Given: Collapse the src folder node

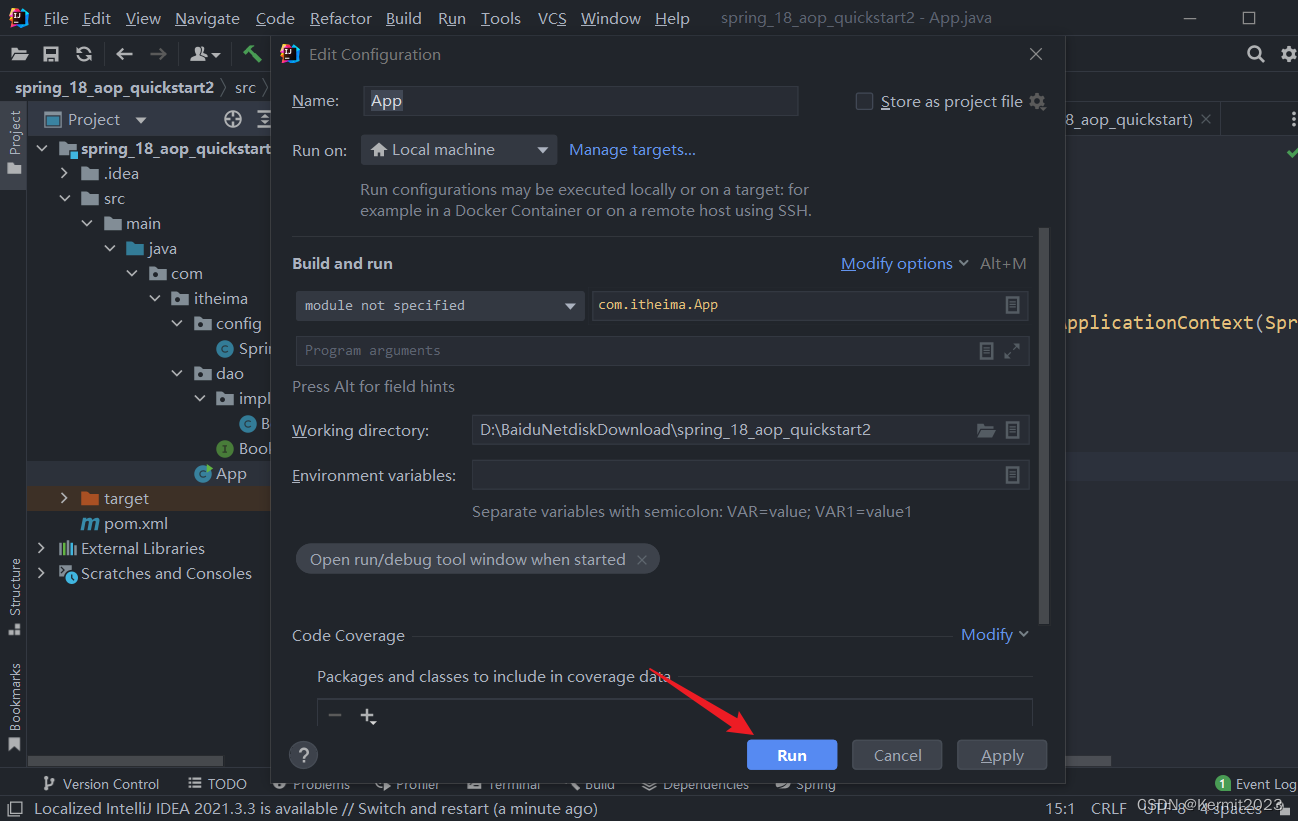Looking at the screenshot, I should 65,199.
